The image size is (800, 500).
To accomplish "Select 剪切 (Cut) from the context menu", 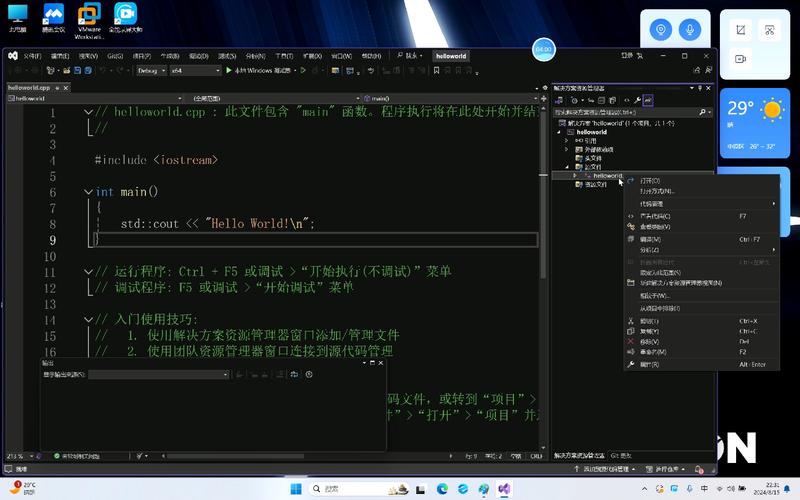I will point(649,321).
